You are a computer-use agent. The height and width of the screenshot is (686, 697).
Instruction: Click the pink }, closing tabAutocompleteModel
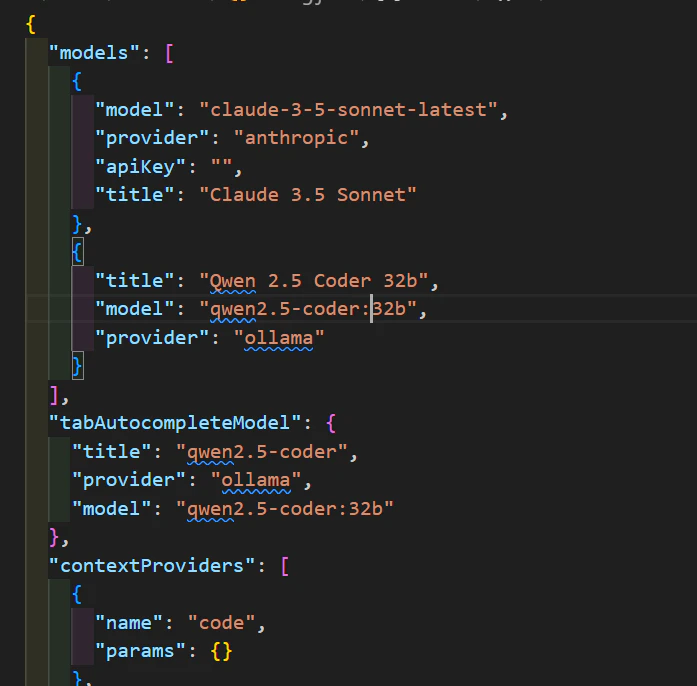coord(59,538)
